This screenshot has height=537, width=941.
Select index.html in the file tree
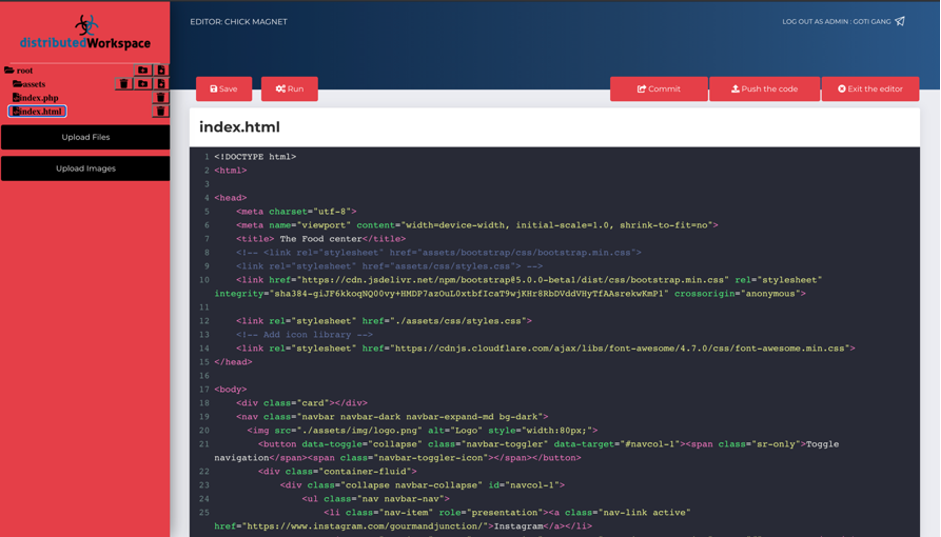point(38,111)
